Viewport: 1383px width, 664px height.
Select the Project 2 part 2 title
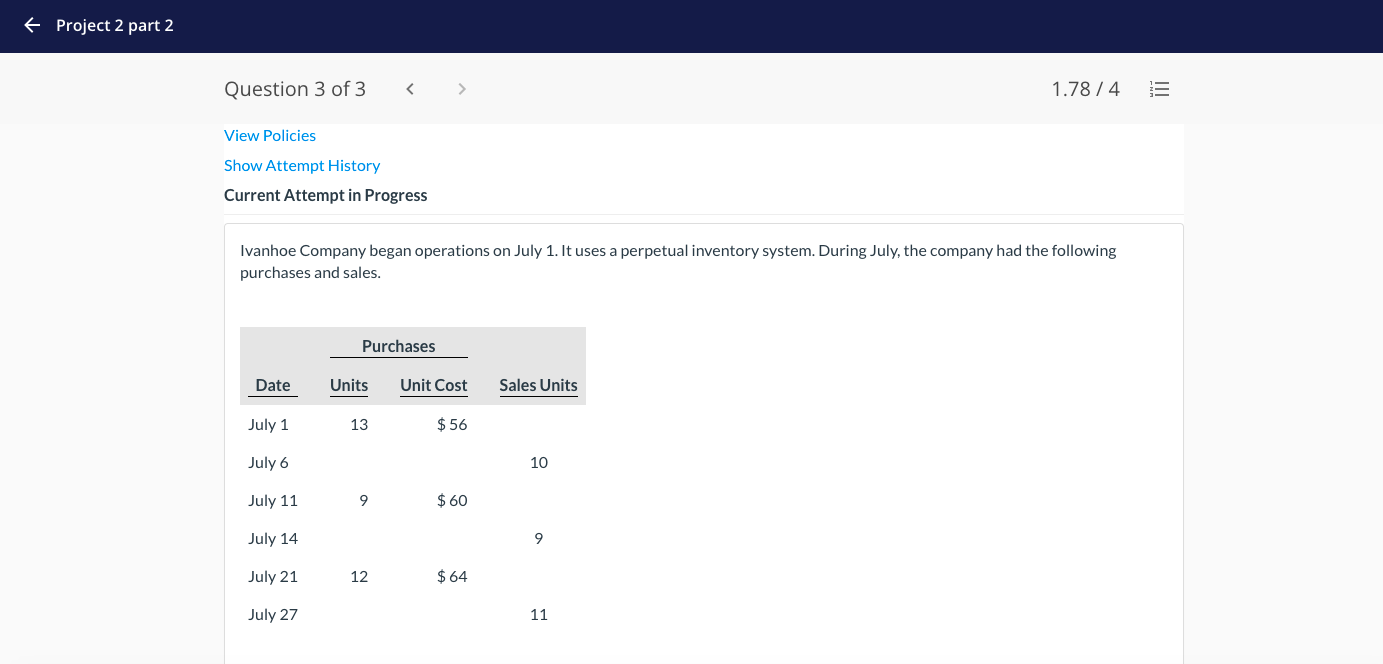(x=115, y=25)
